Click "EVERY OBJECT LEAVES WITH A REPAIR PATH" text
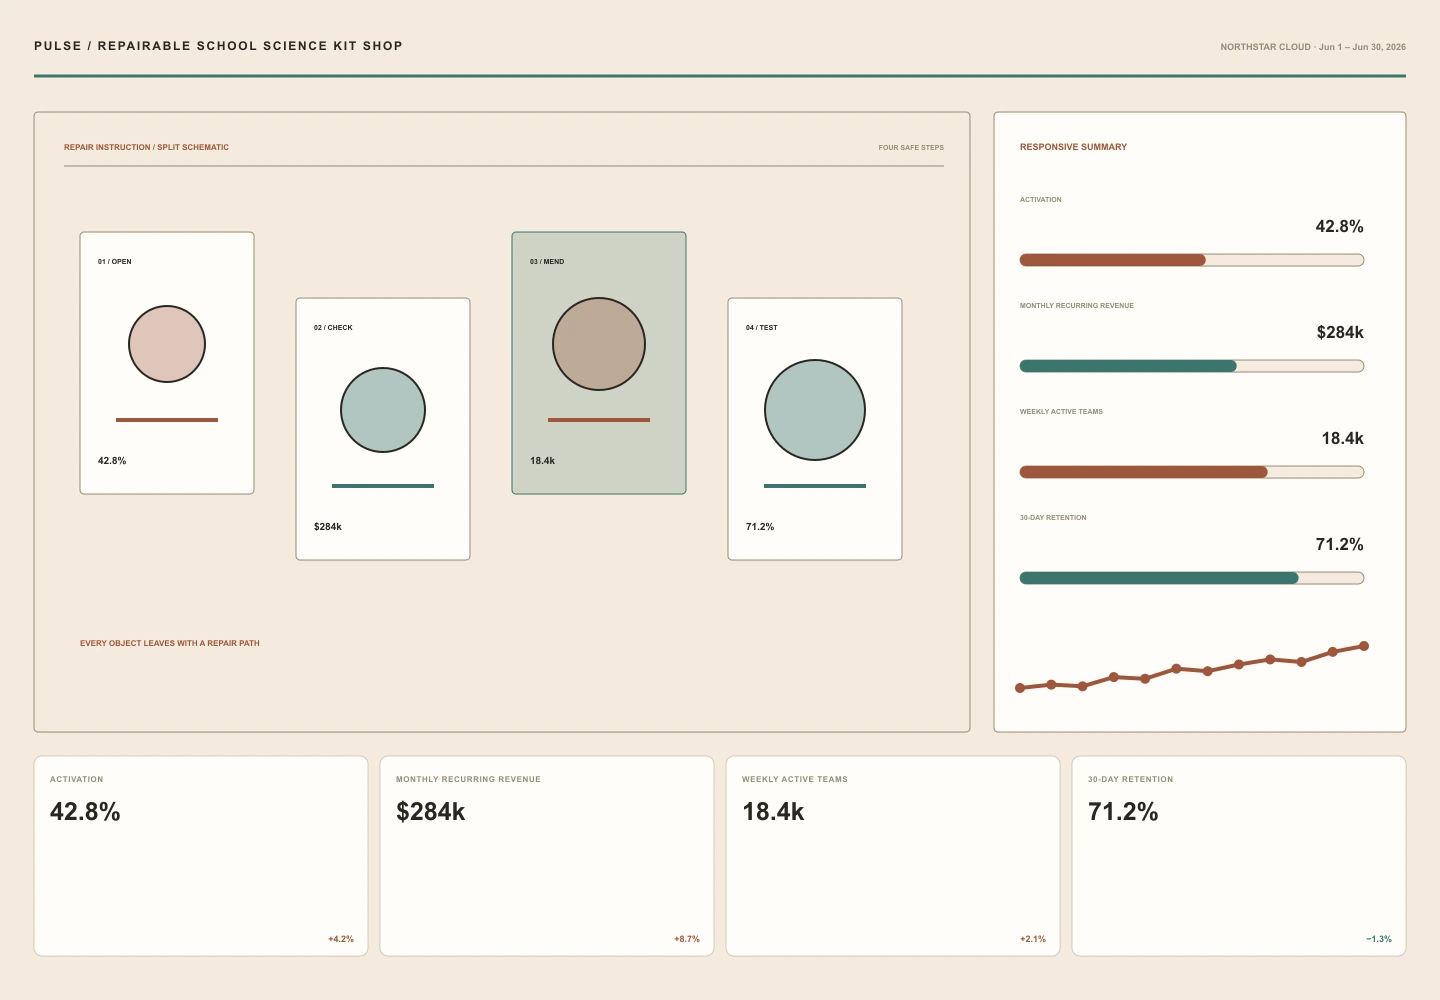The height and width of the screenshot is (1000, 1440). tap(170, 643)
